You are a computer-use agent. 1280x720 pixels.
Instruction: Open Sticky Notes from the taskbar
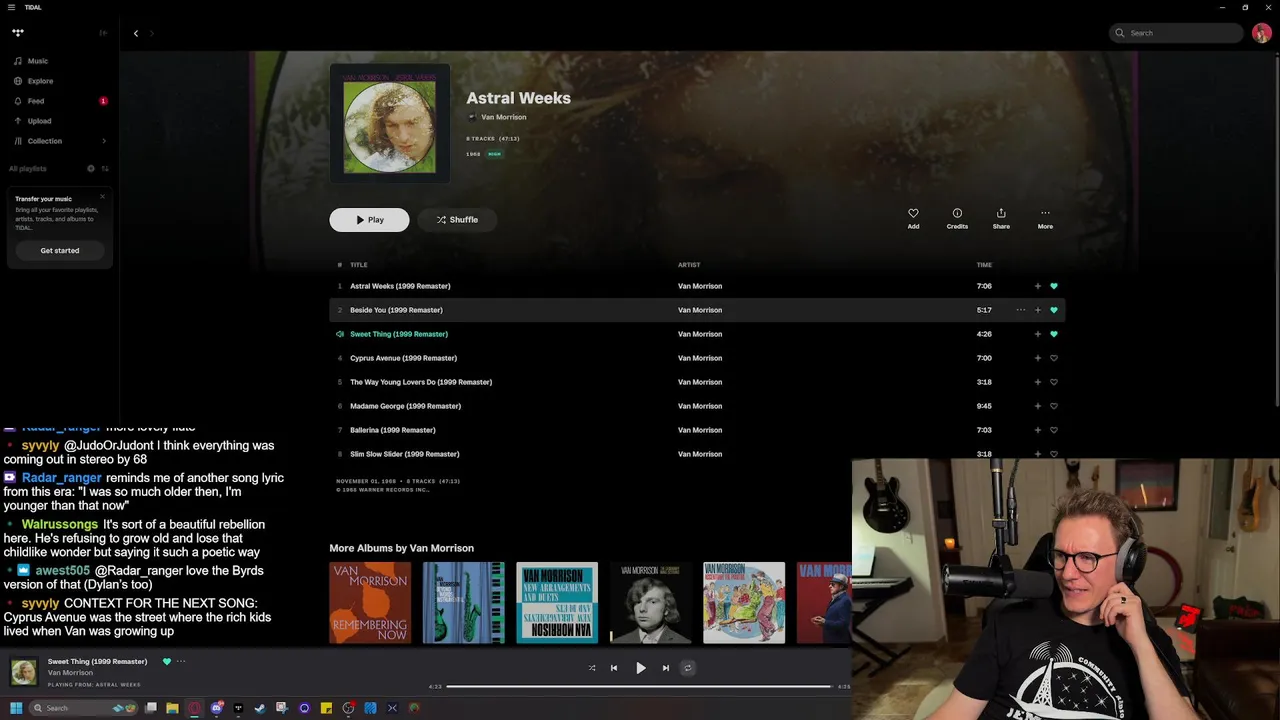326,708
